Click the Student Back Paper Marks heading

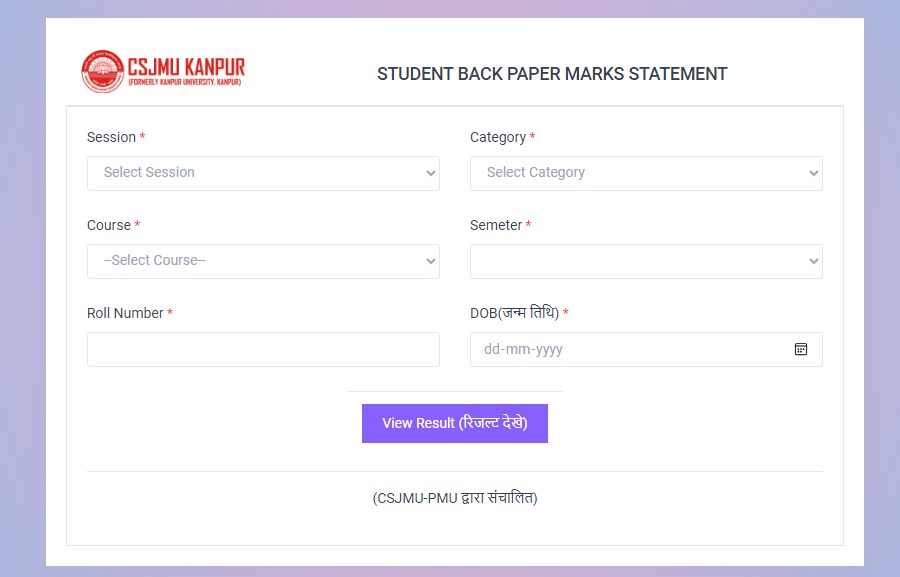click(x=552, y=73)
